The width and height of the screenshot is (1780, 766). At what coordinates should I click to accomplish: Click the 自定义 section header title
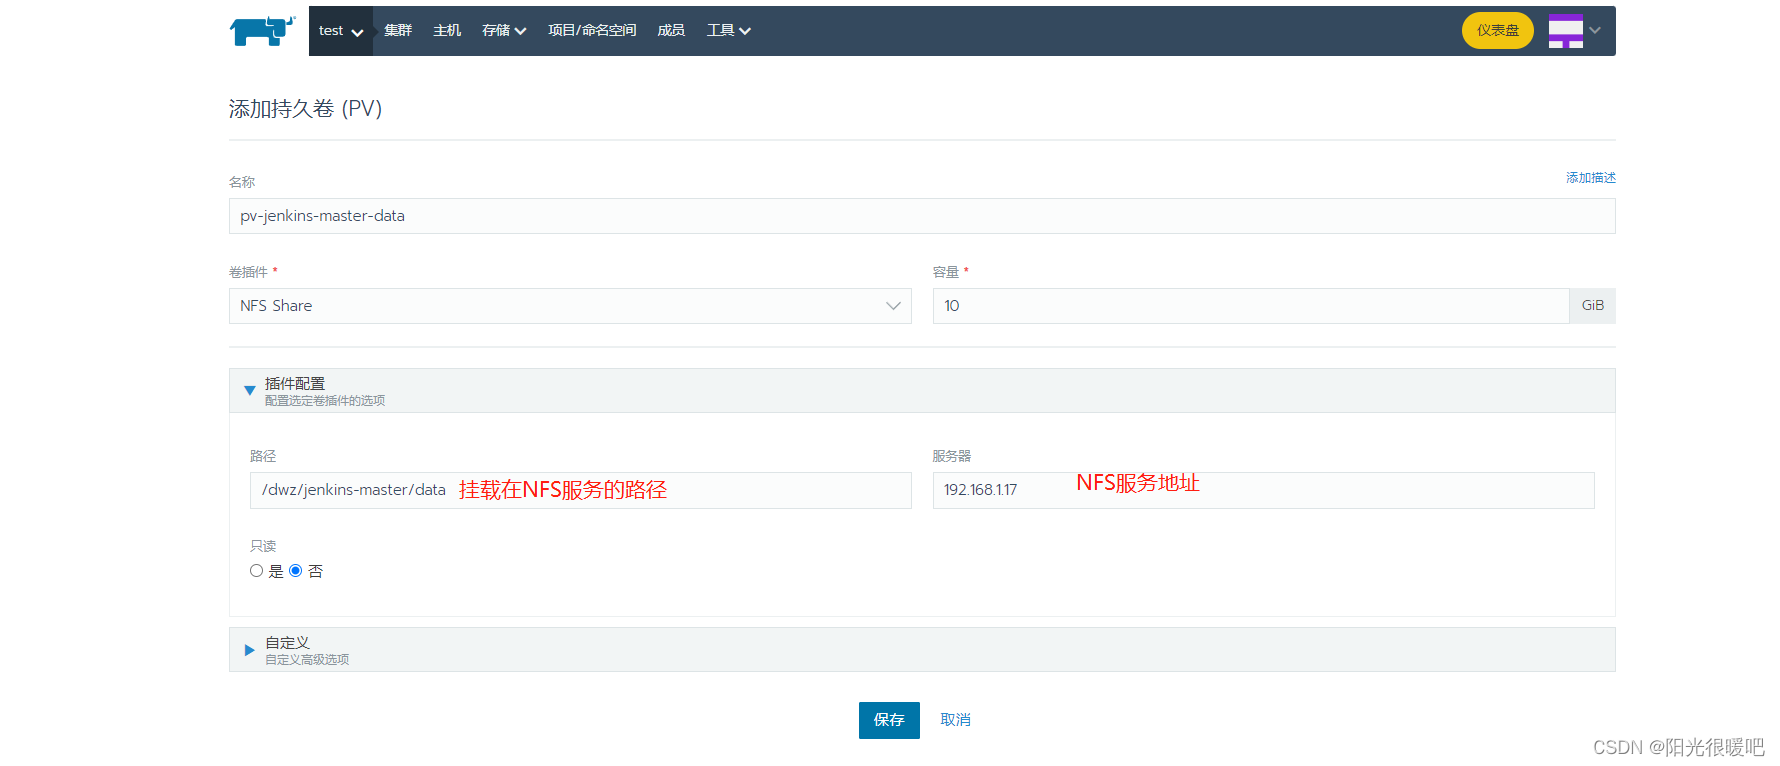[287, 643]
